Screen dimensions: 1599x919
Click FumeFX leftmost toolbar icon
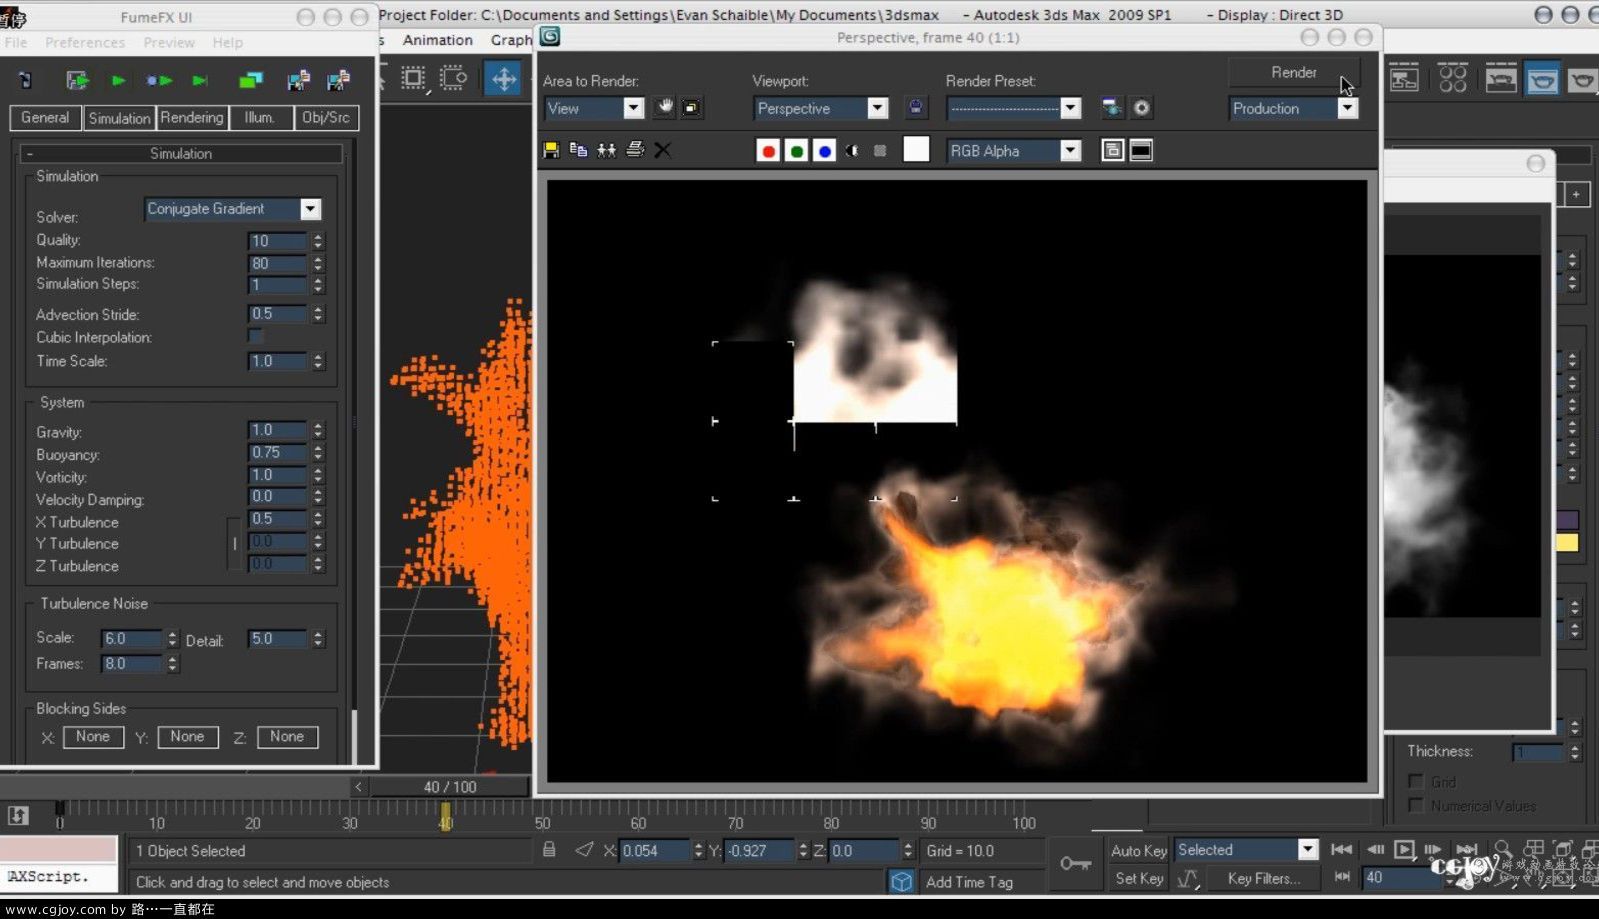coord(26,80)
